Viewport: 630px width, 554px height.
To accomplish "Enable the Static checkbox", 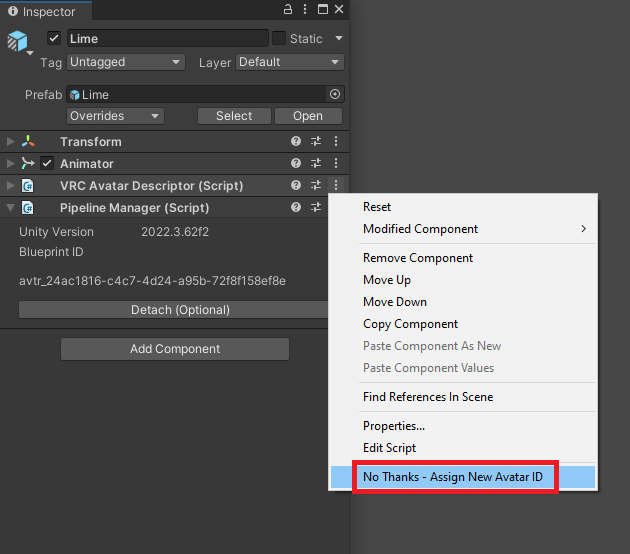I will [279, 39].
